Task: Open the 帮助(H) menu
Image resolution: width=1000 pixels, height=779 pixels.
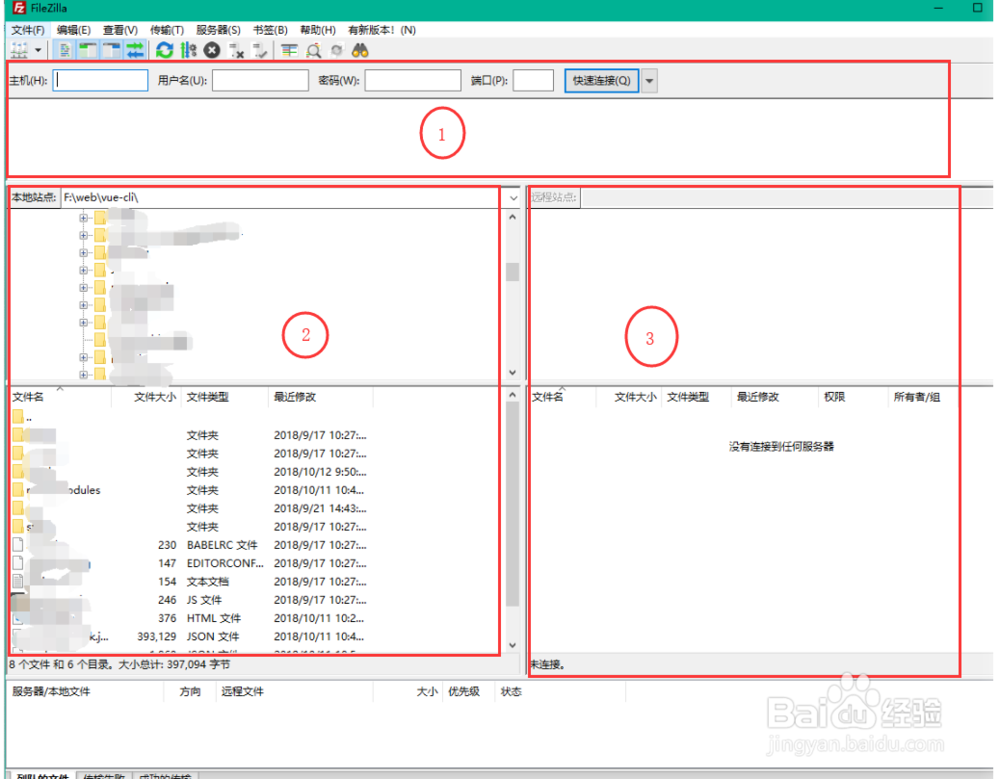Action: click(x=318, y=30)
